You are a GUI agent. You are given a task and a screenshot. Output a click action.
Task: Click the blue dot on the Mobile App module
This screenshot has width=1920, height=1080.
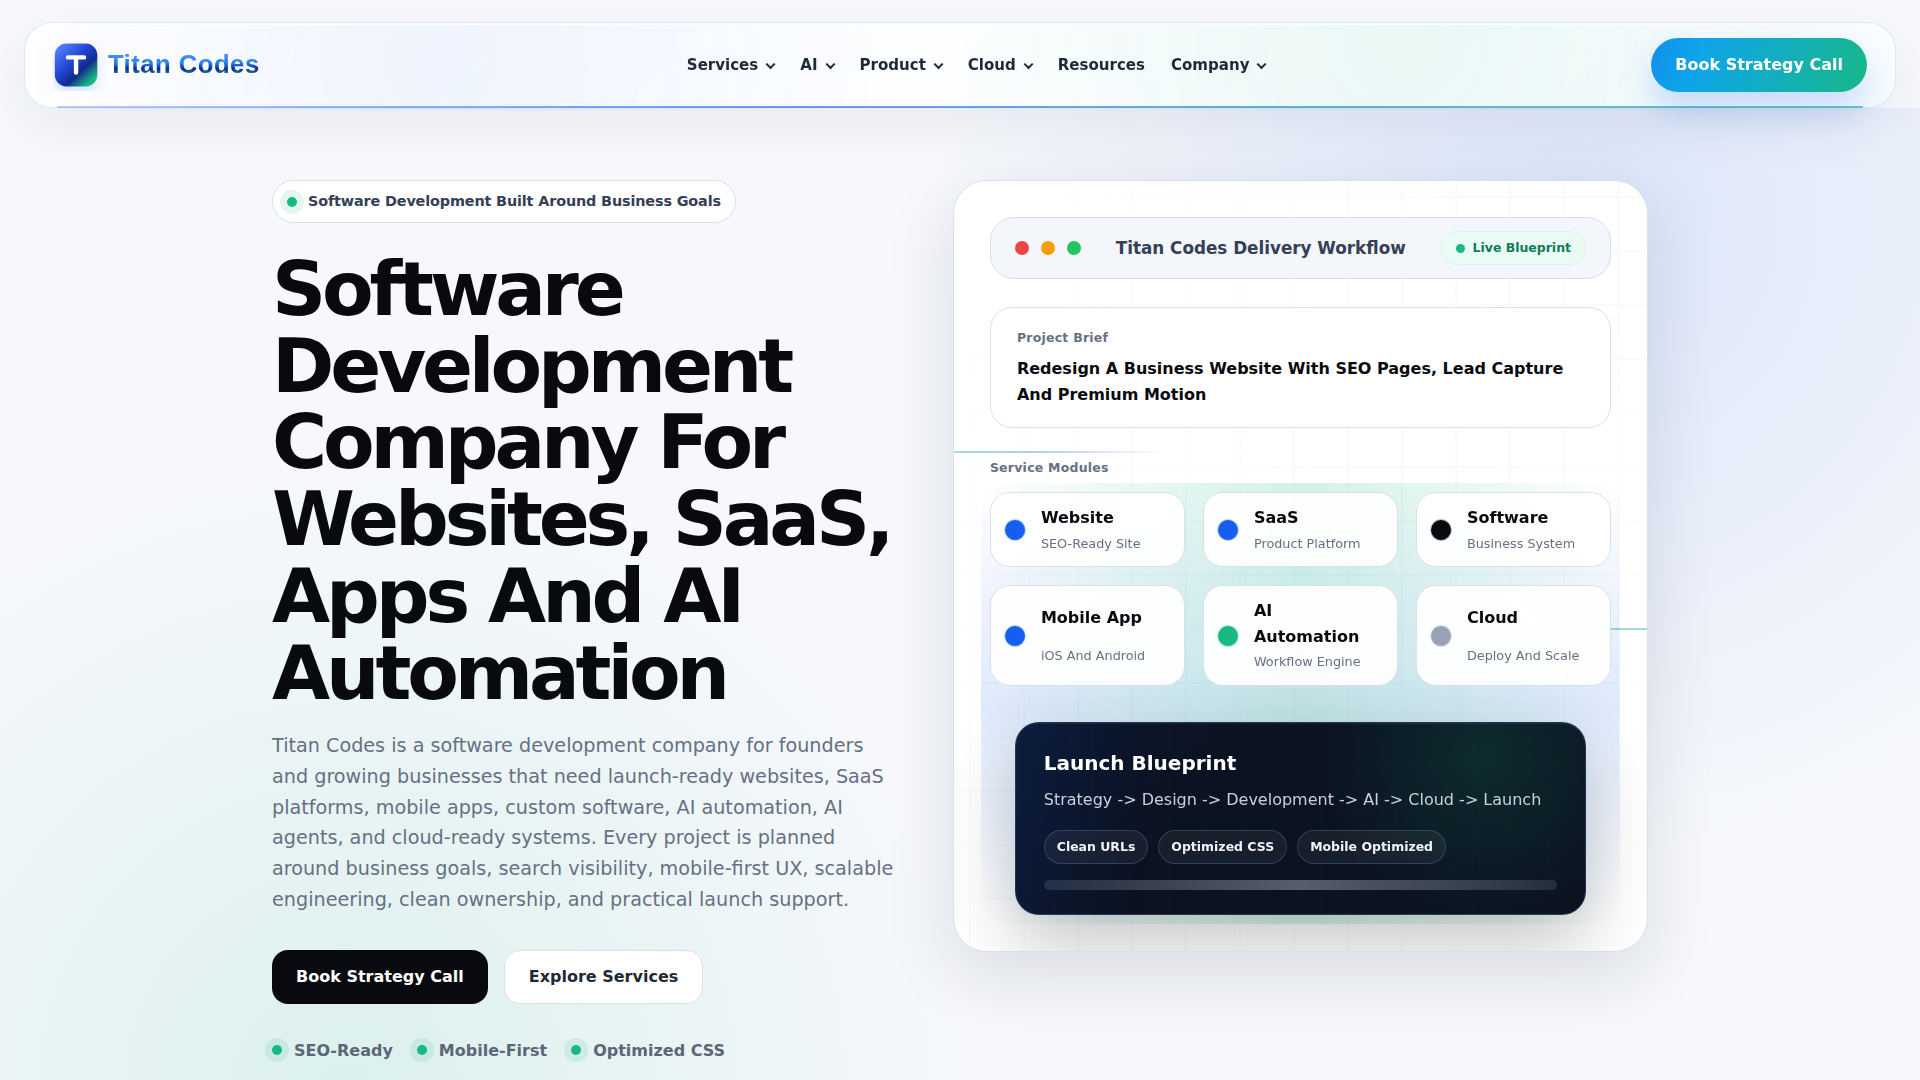tap(1015, 636)
